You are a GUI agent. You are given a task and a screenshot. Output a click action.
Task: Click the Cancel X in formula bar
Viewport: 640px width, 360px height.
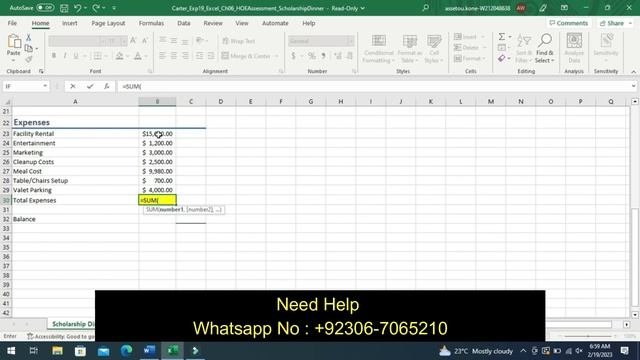pyautogui.click(x=73, y=86)
